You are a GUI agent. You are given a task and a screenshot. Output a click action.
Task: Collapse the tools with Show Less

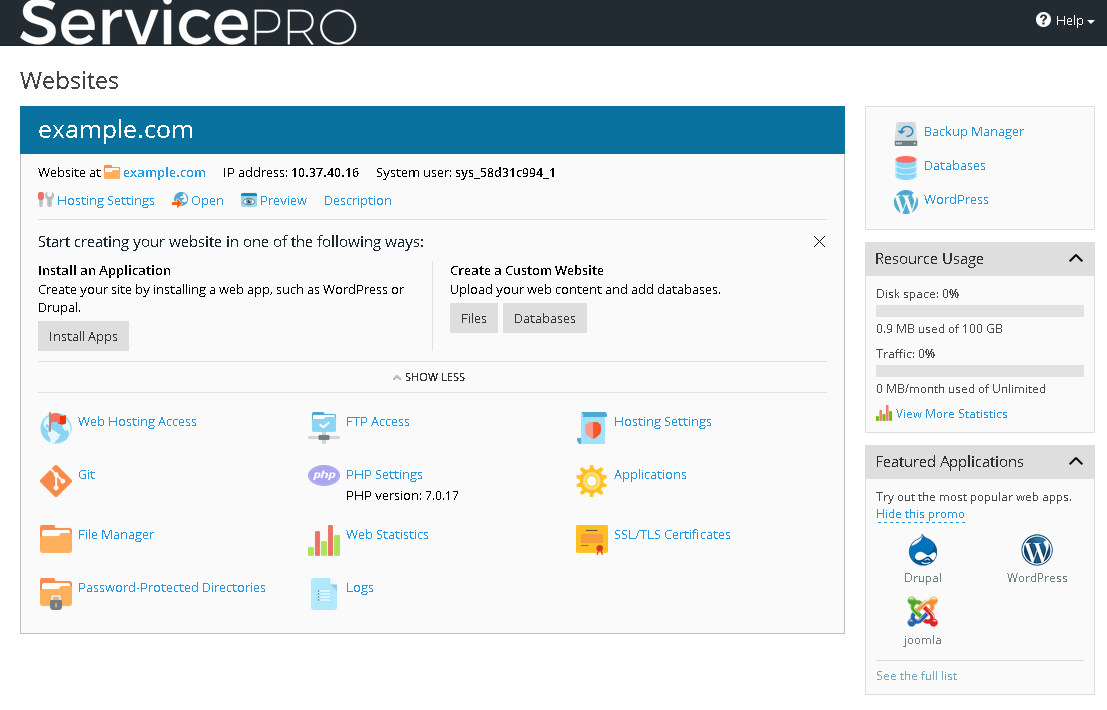tap(429, 377)
